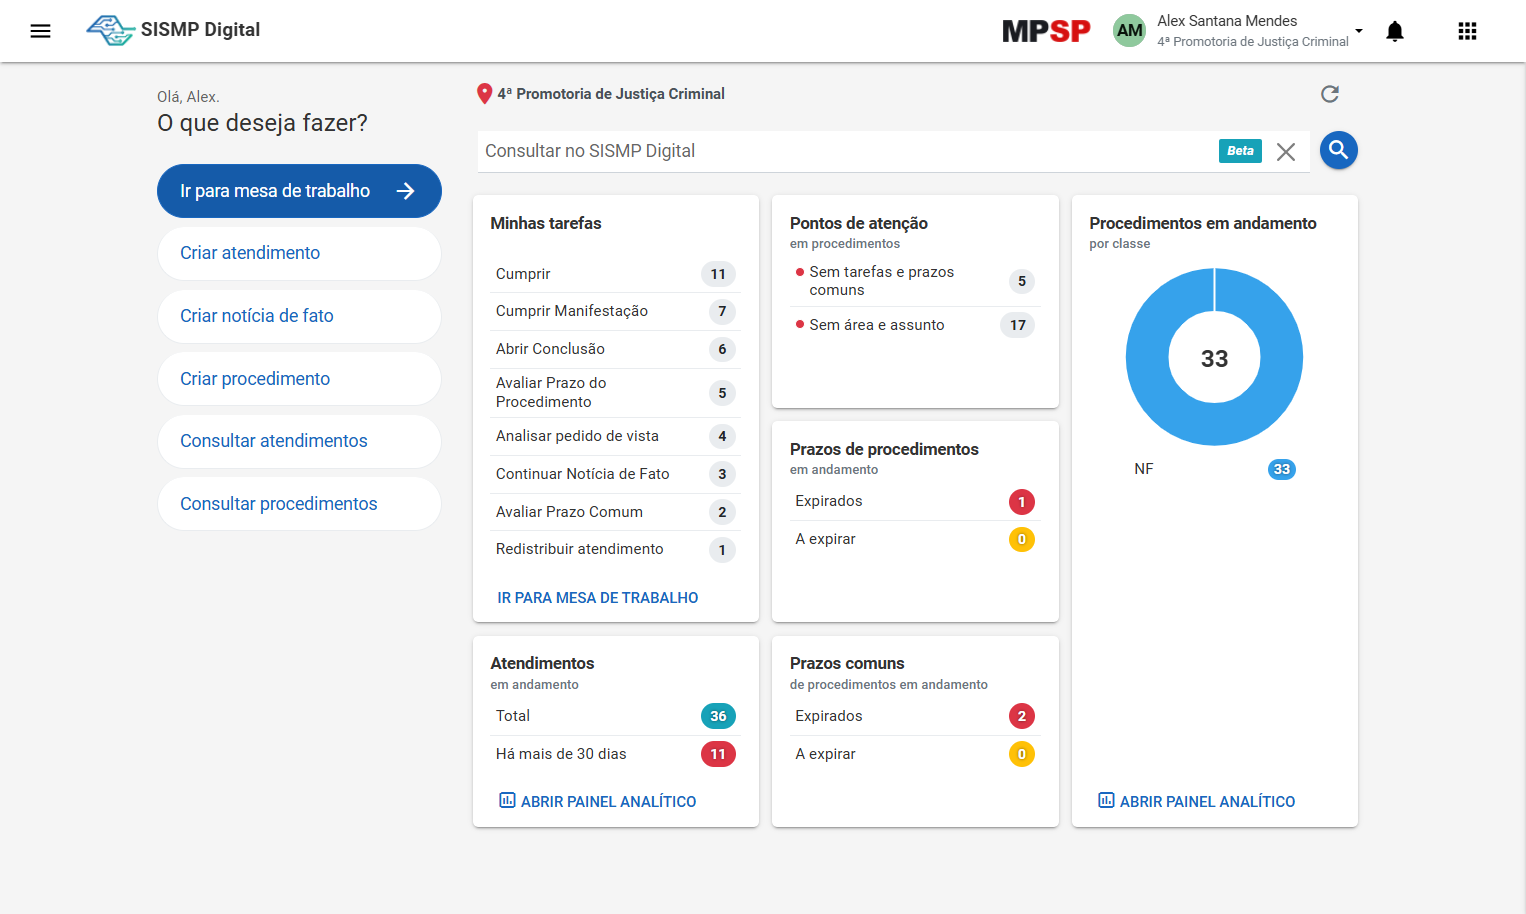This screenshot has height=914, width=1526.
Task: Follow IR PARA MESA DE TRABALHO link
Action: tap(598, 598)
